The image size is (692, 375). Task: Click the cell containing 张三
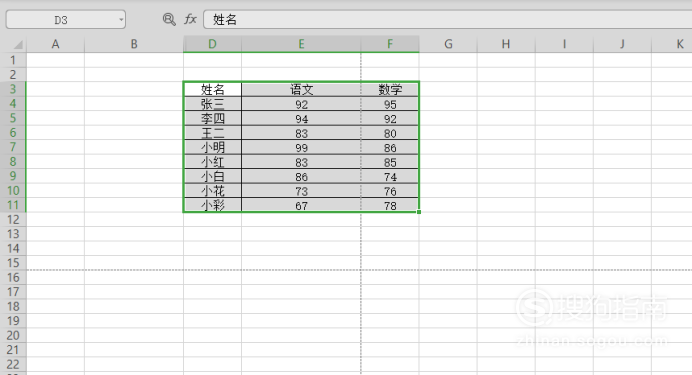pyautogui.click(x=213, y=104)
